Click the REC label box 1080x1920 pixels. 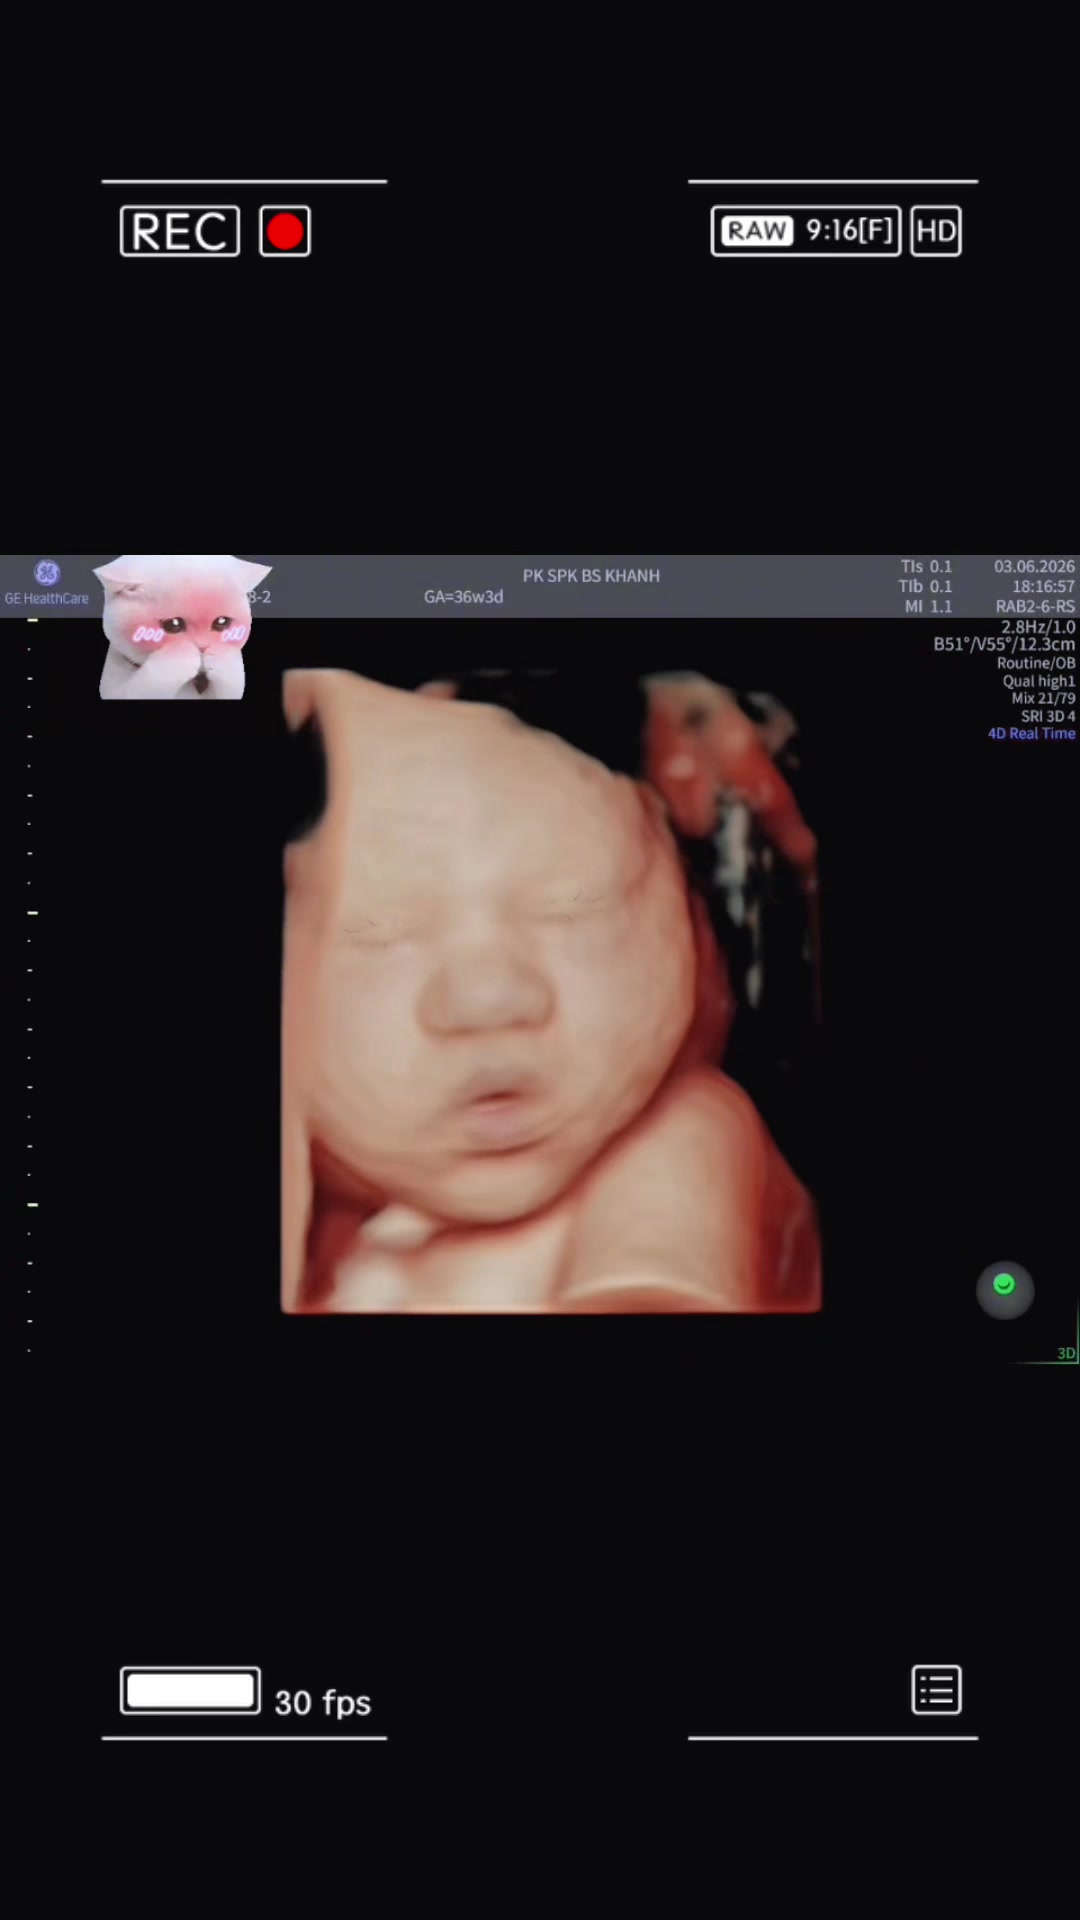click(180, 231)
